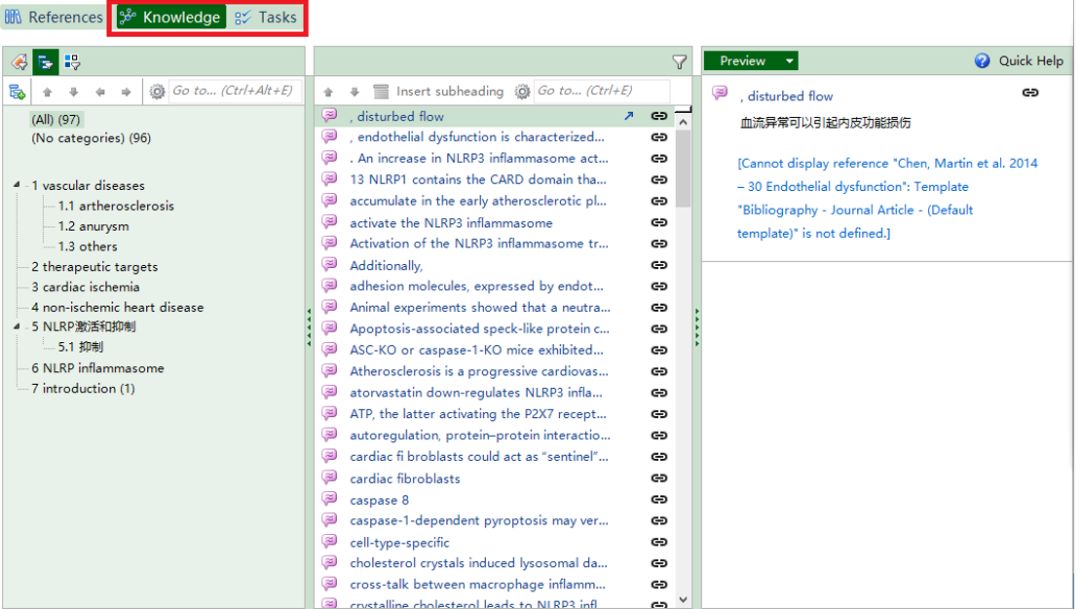
Task: Select category 6 NLRP inflammasome
Action: 98,368
